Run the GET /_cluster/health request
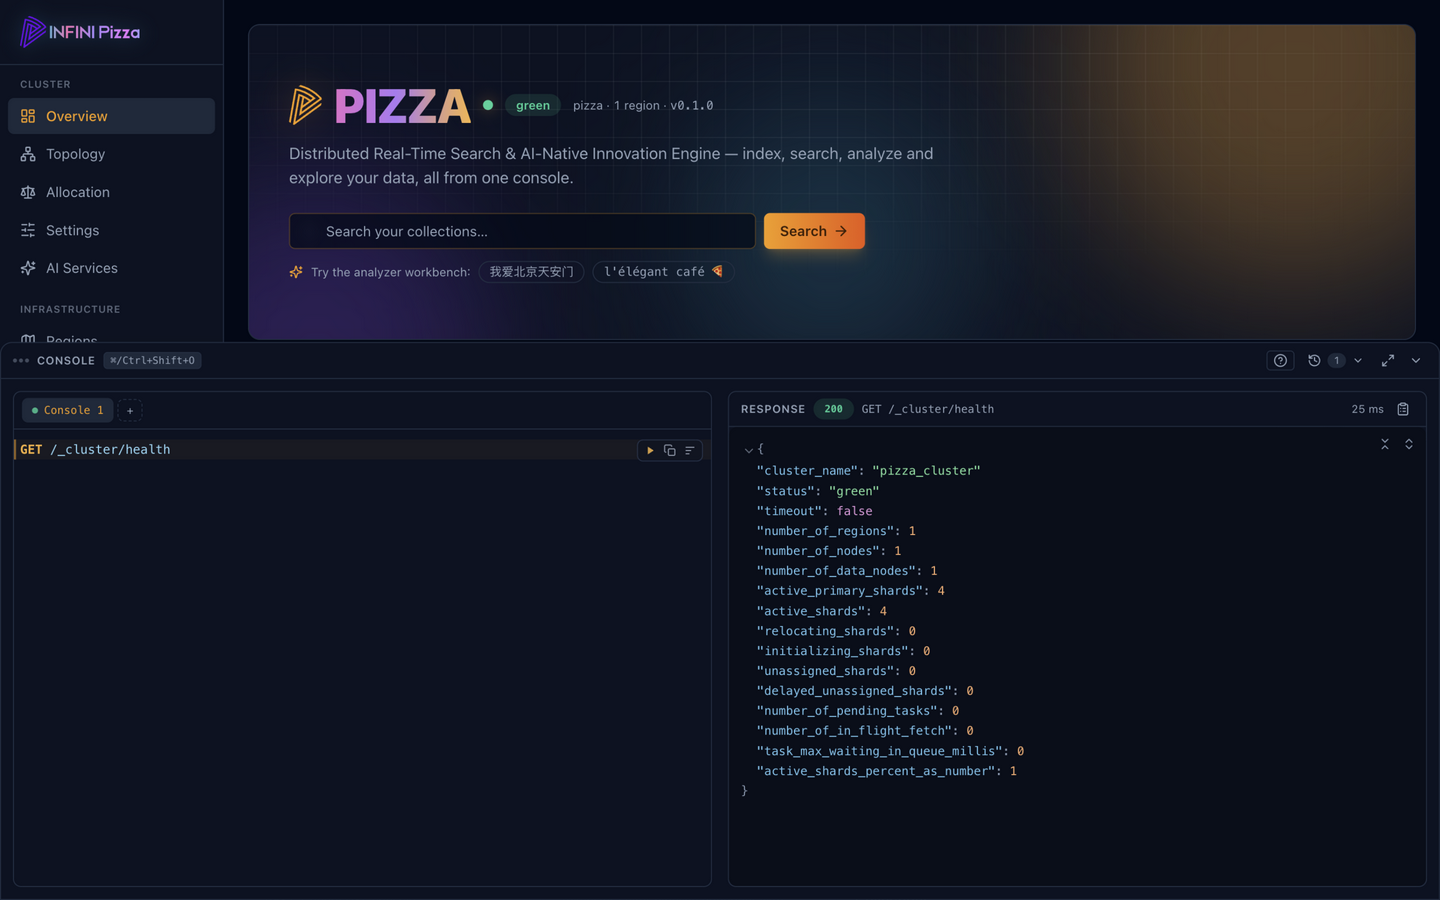Screen dimensions: 1440x900 click(x=650, y=450)
